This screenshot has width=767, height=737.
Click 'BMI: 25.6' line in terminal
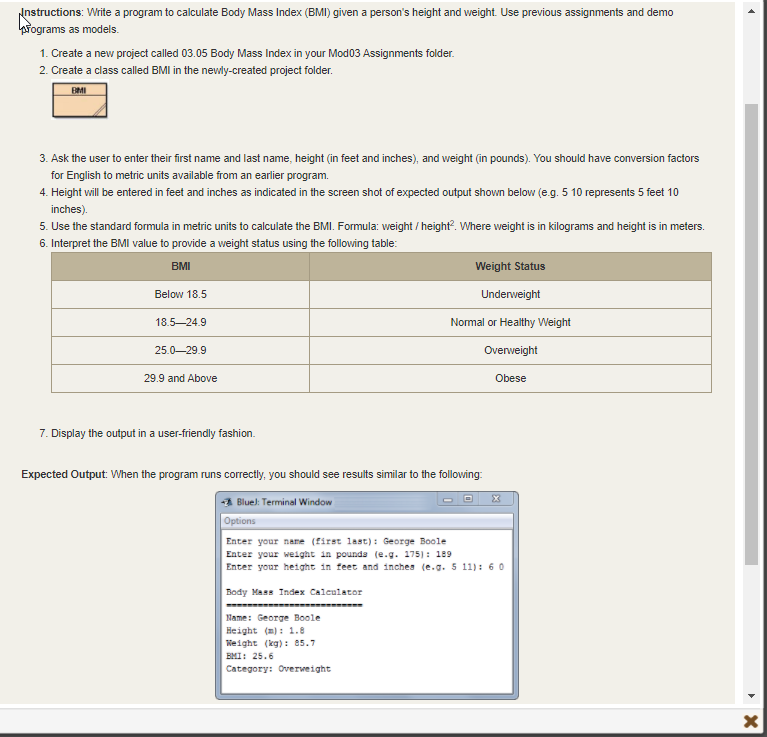pyautogui.click(x=249, y=656)
